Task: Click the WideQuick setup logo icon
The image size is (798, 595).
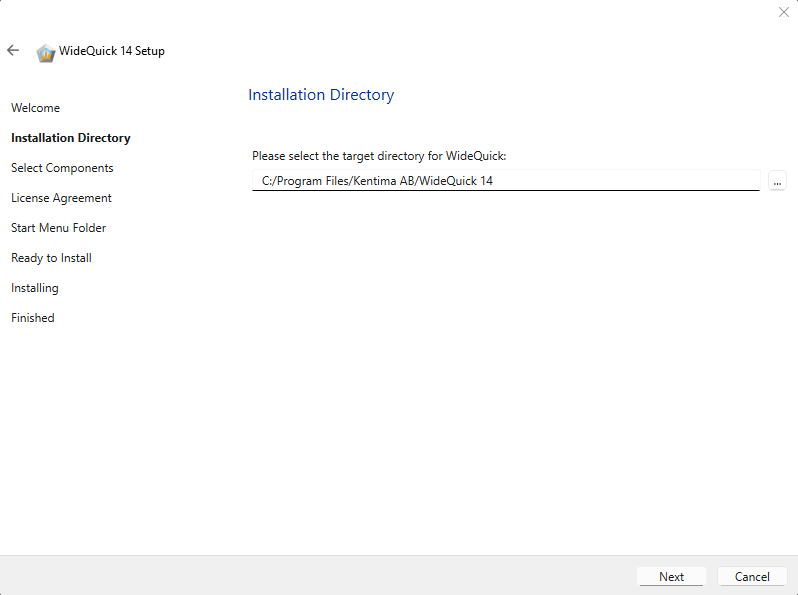Action: pos(45,53)
